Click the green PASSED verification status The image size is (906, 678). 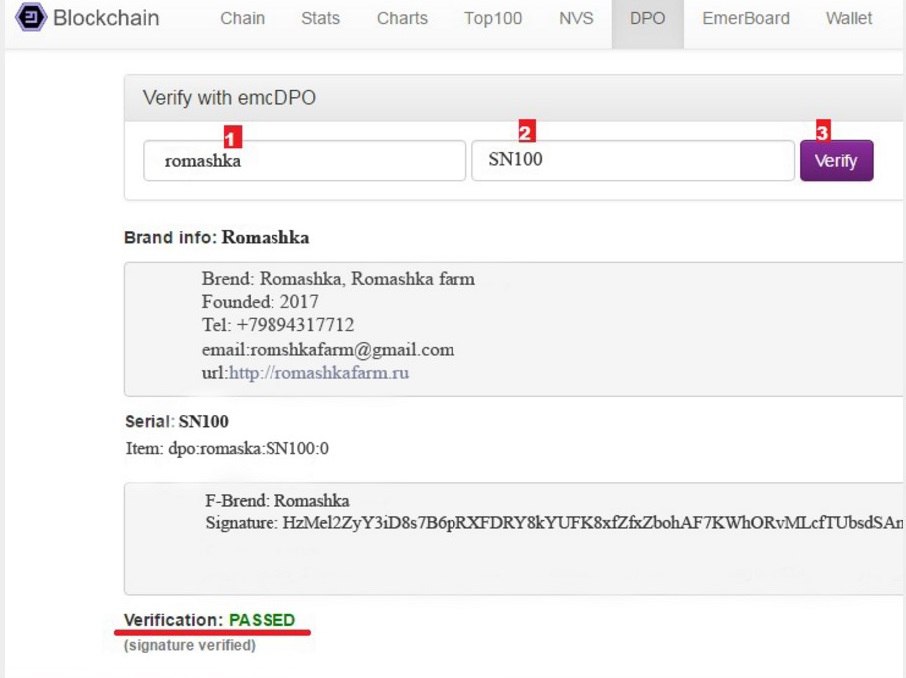(x=262, y=620)
